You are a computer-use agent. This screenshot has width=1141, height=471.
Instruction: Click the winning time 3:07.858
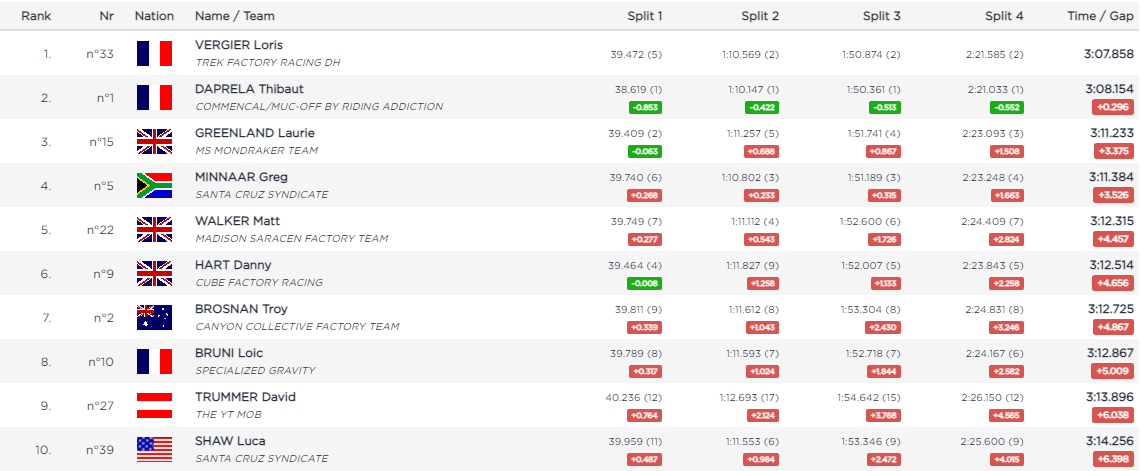(1108, 53)
